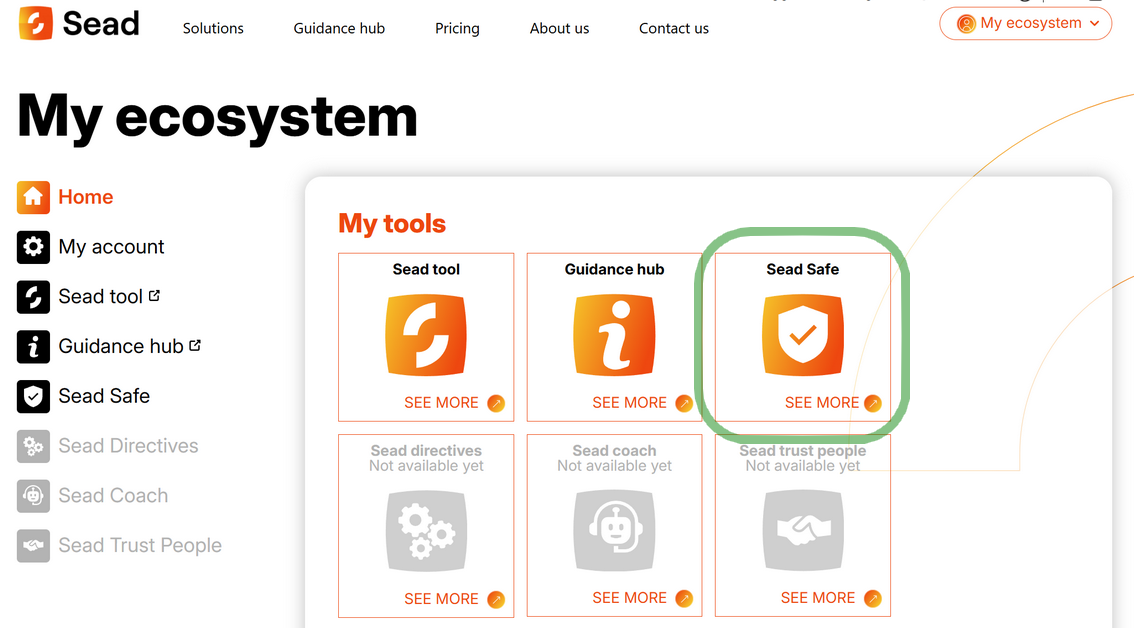Image resolution: width=1134 pixels, height=628 pixels.
Task: Click the My tools heading
Action: [392, 224]
